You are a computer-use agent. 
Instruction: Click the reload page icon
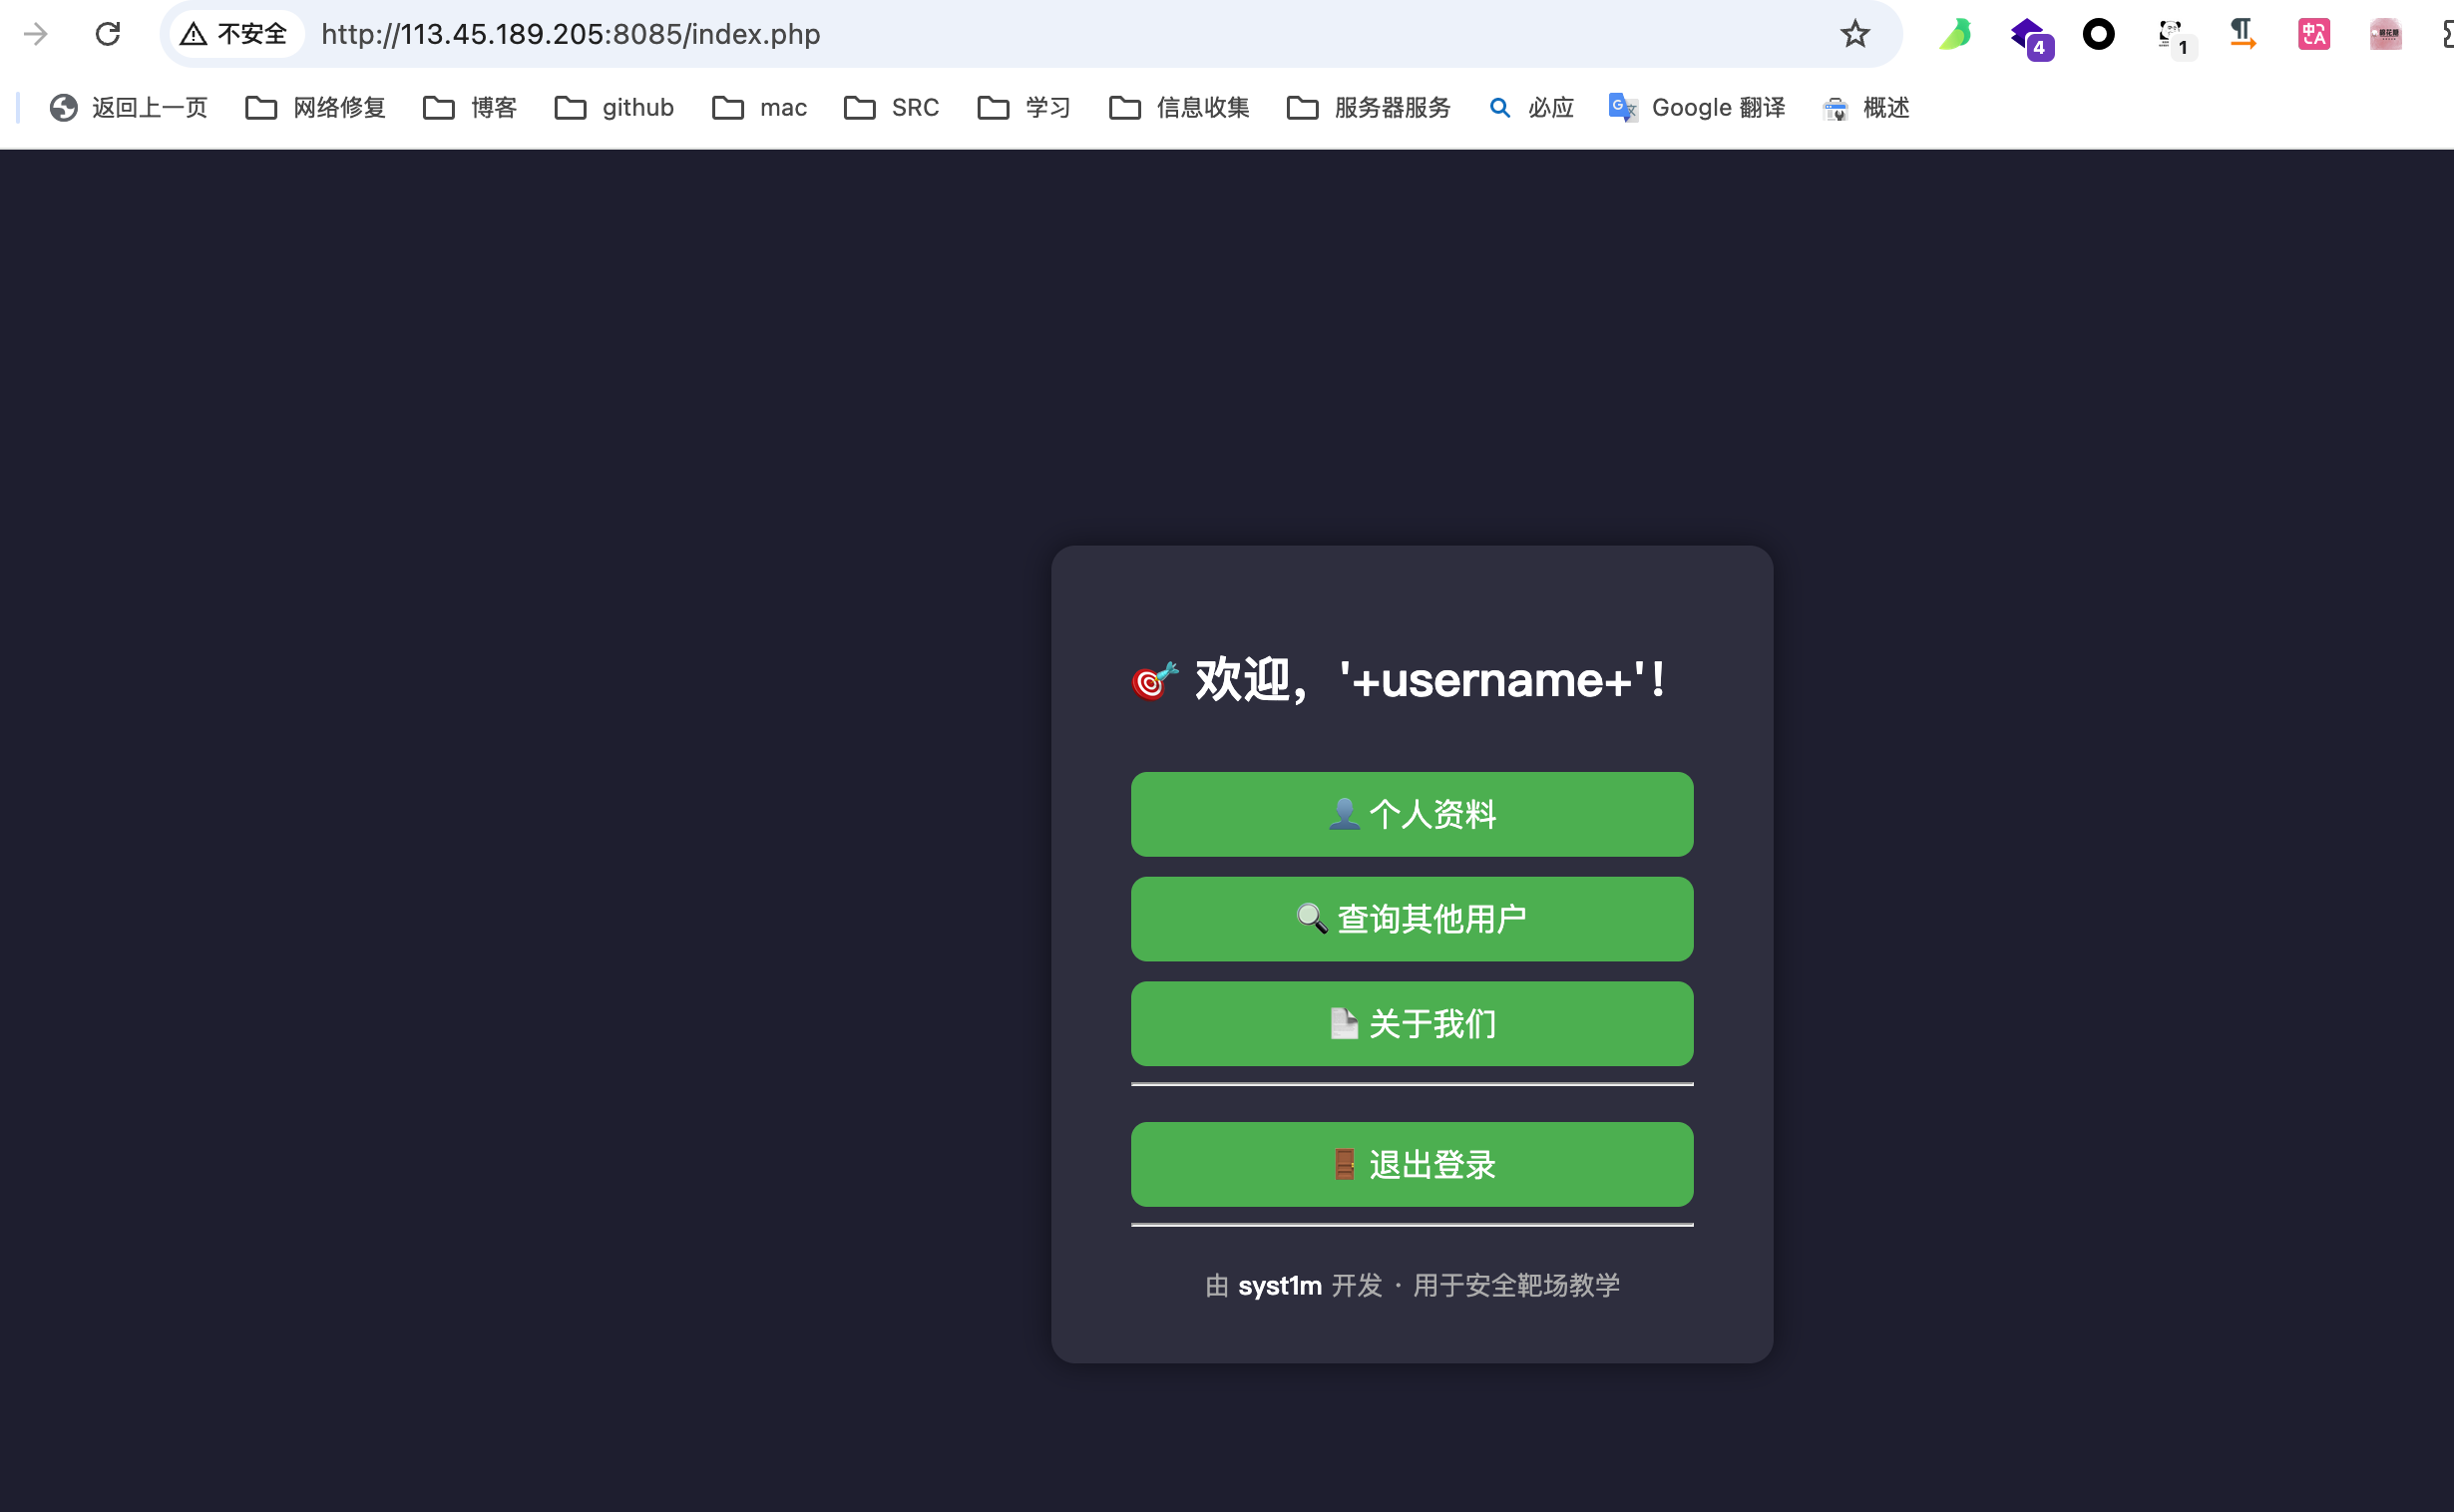tap(108, 34)
